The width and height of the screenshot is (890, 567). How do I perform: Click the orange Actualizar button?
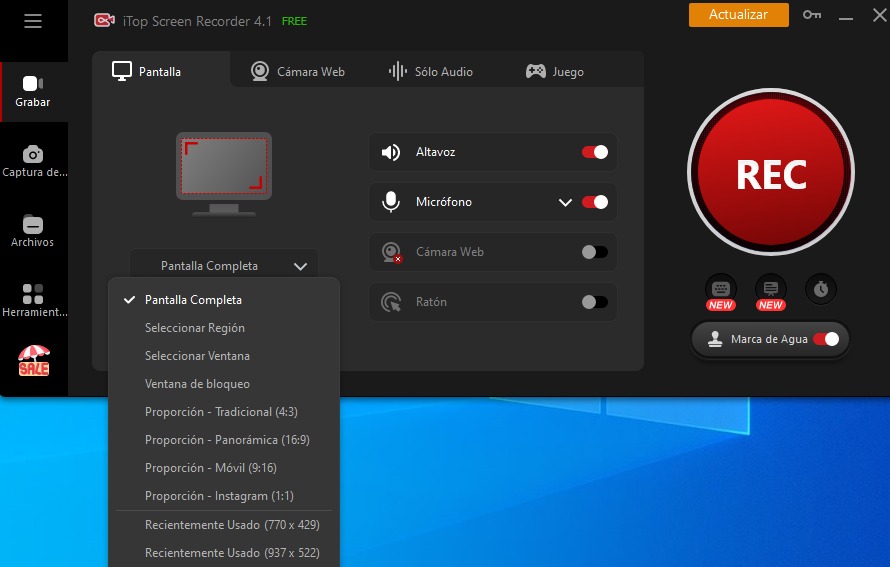pos(738,15)
